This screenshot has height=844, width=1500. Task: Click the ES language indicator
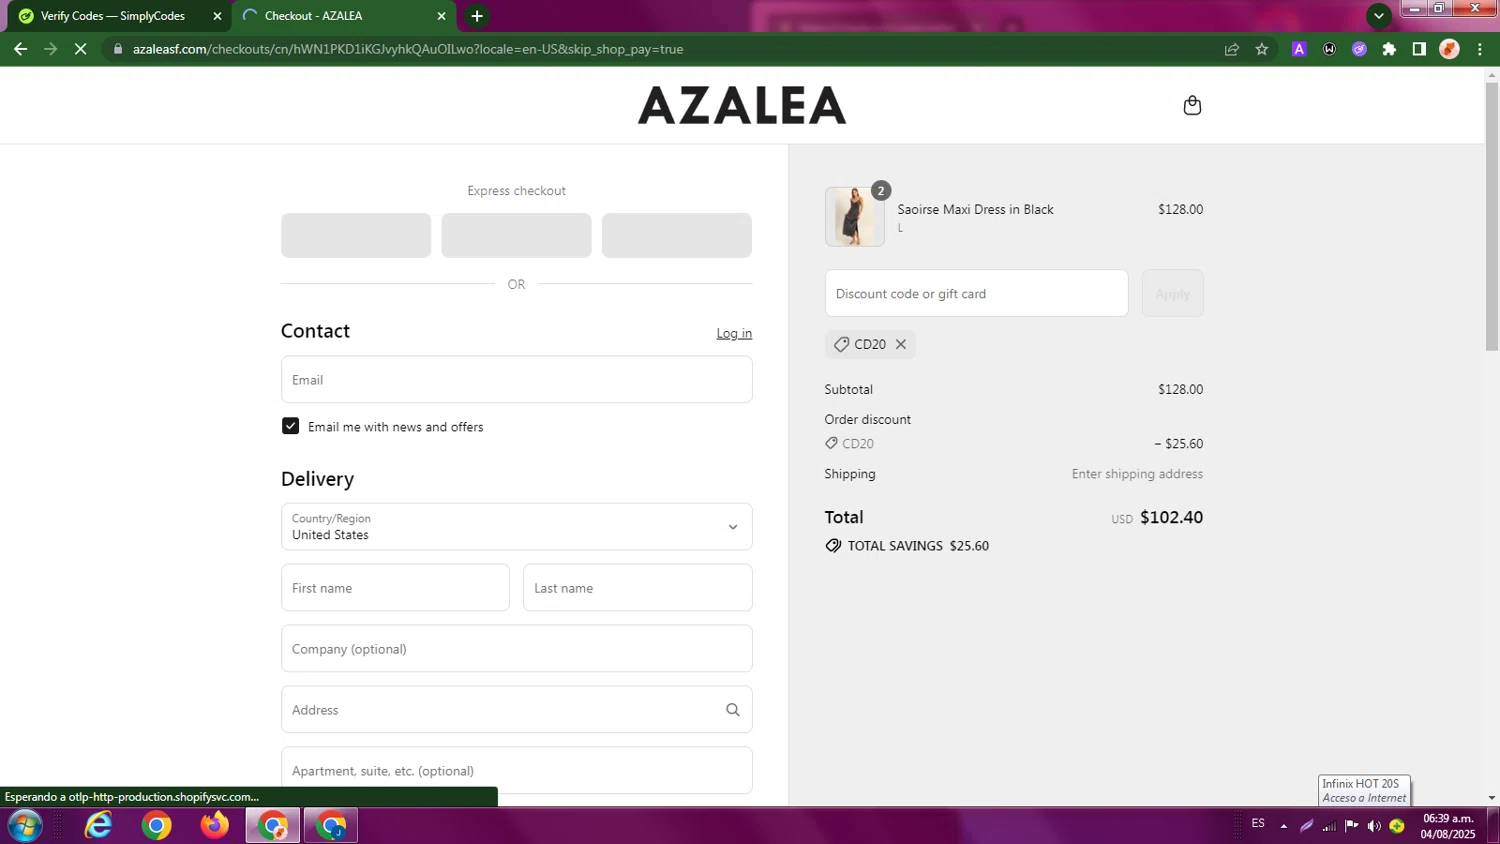1258,824
